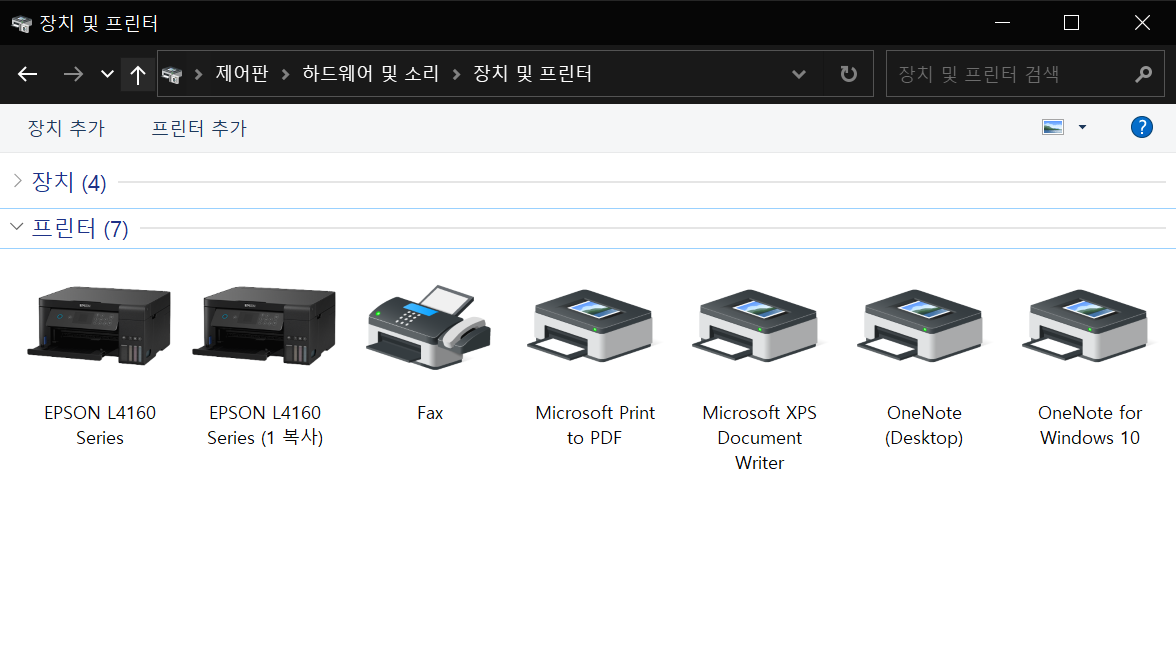This screenshot has height=667, width=1176.
Task: Open the dropdown chevron after 하드웨어 및 소리
Action: pyautogui.click(x=456, y=74)
